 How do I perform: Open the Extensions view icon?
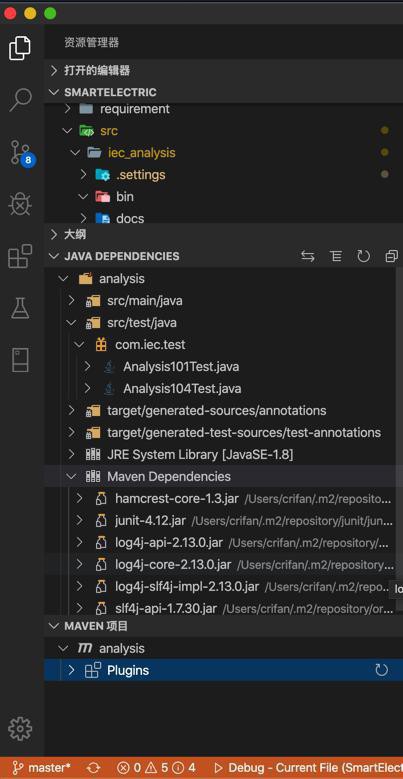click(20, 256)
